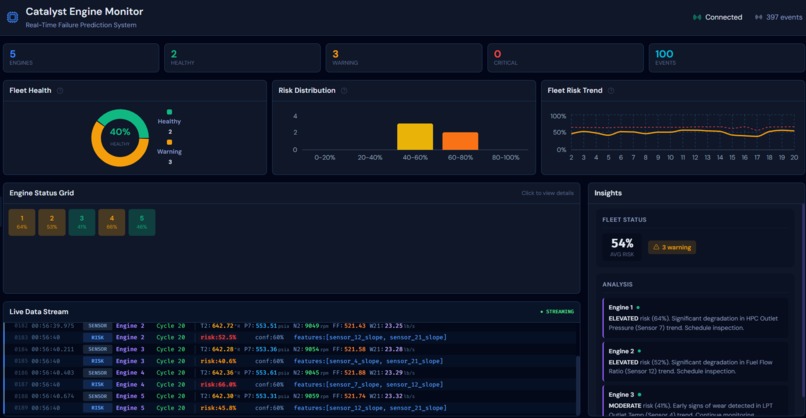Viewport: 806px width, 418px height.
Task: Click the Connected status signal icon
Action: pos(697,17)
